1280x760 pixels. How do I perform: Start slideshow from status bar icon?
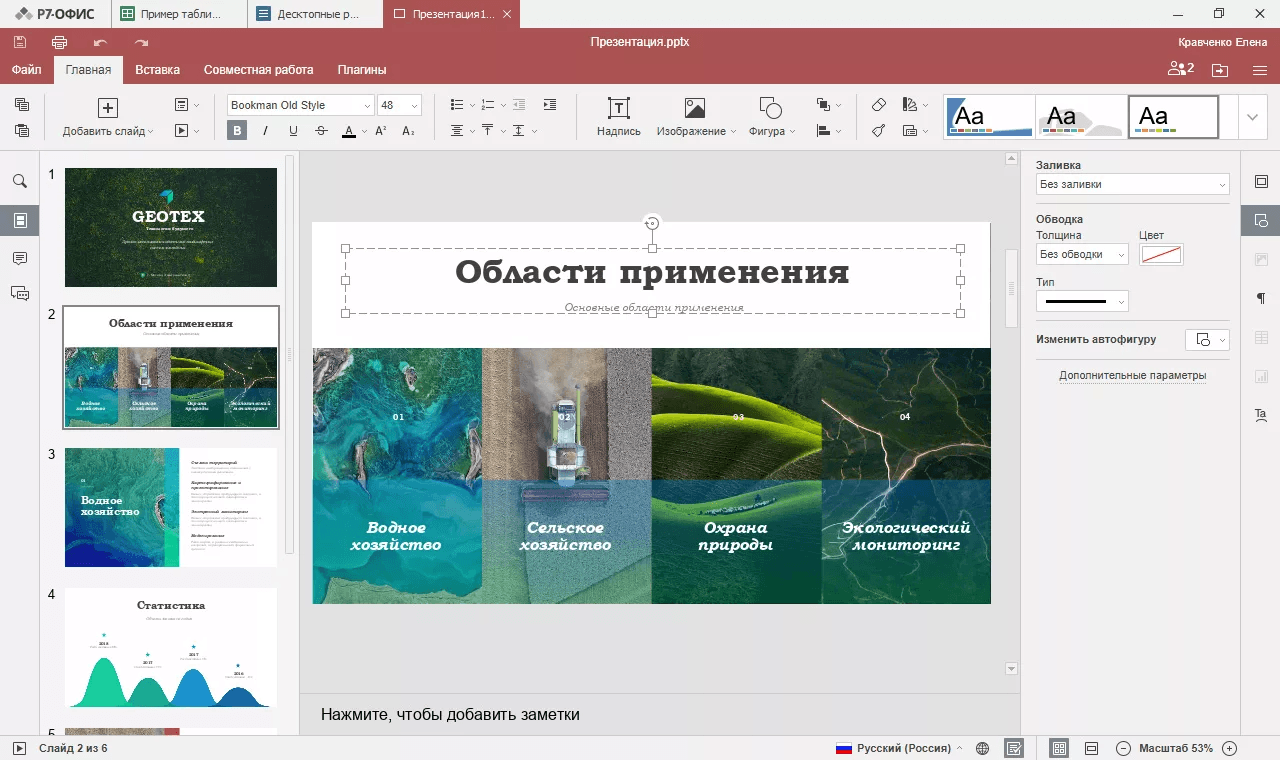click(19, 748)
